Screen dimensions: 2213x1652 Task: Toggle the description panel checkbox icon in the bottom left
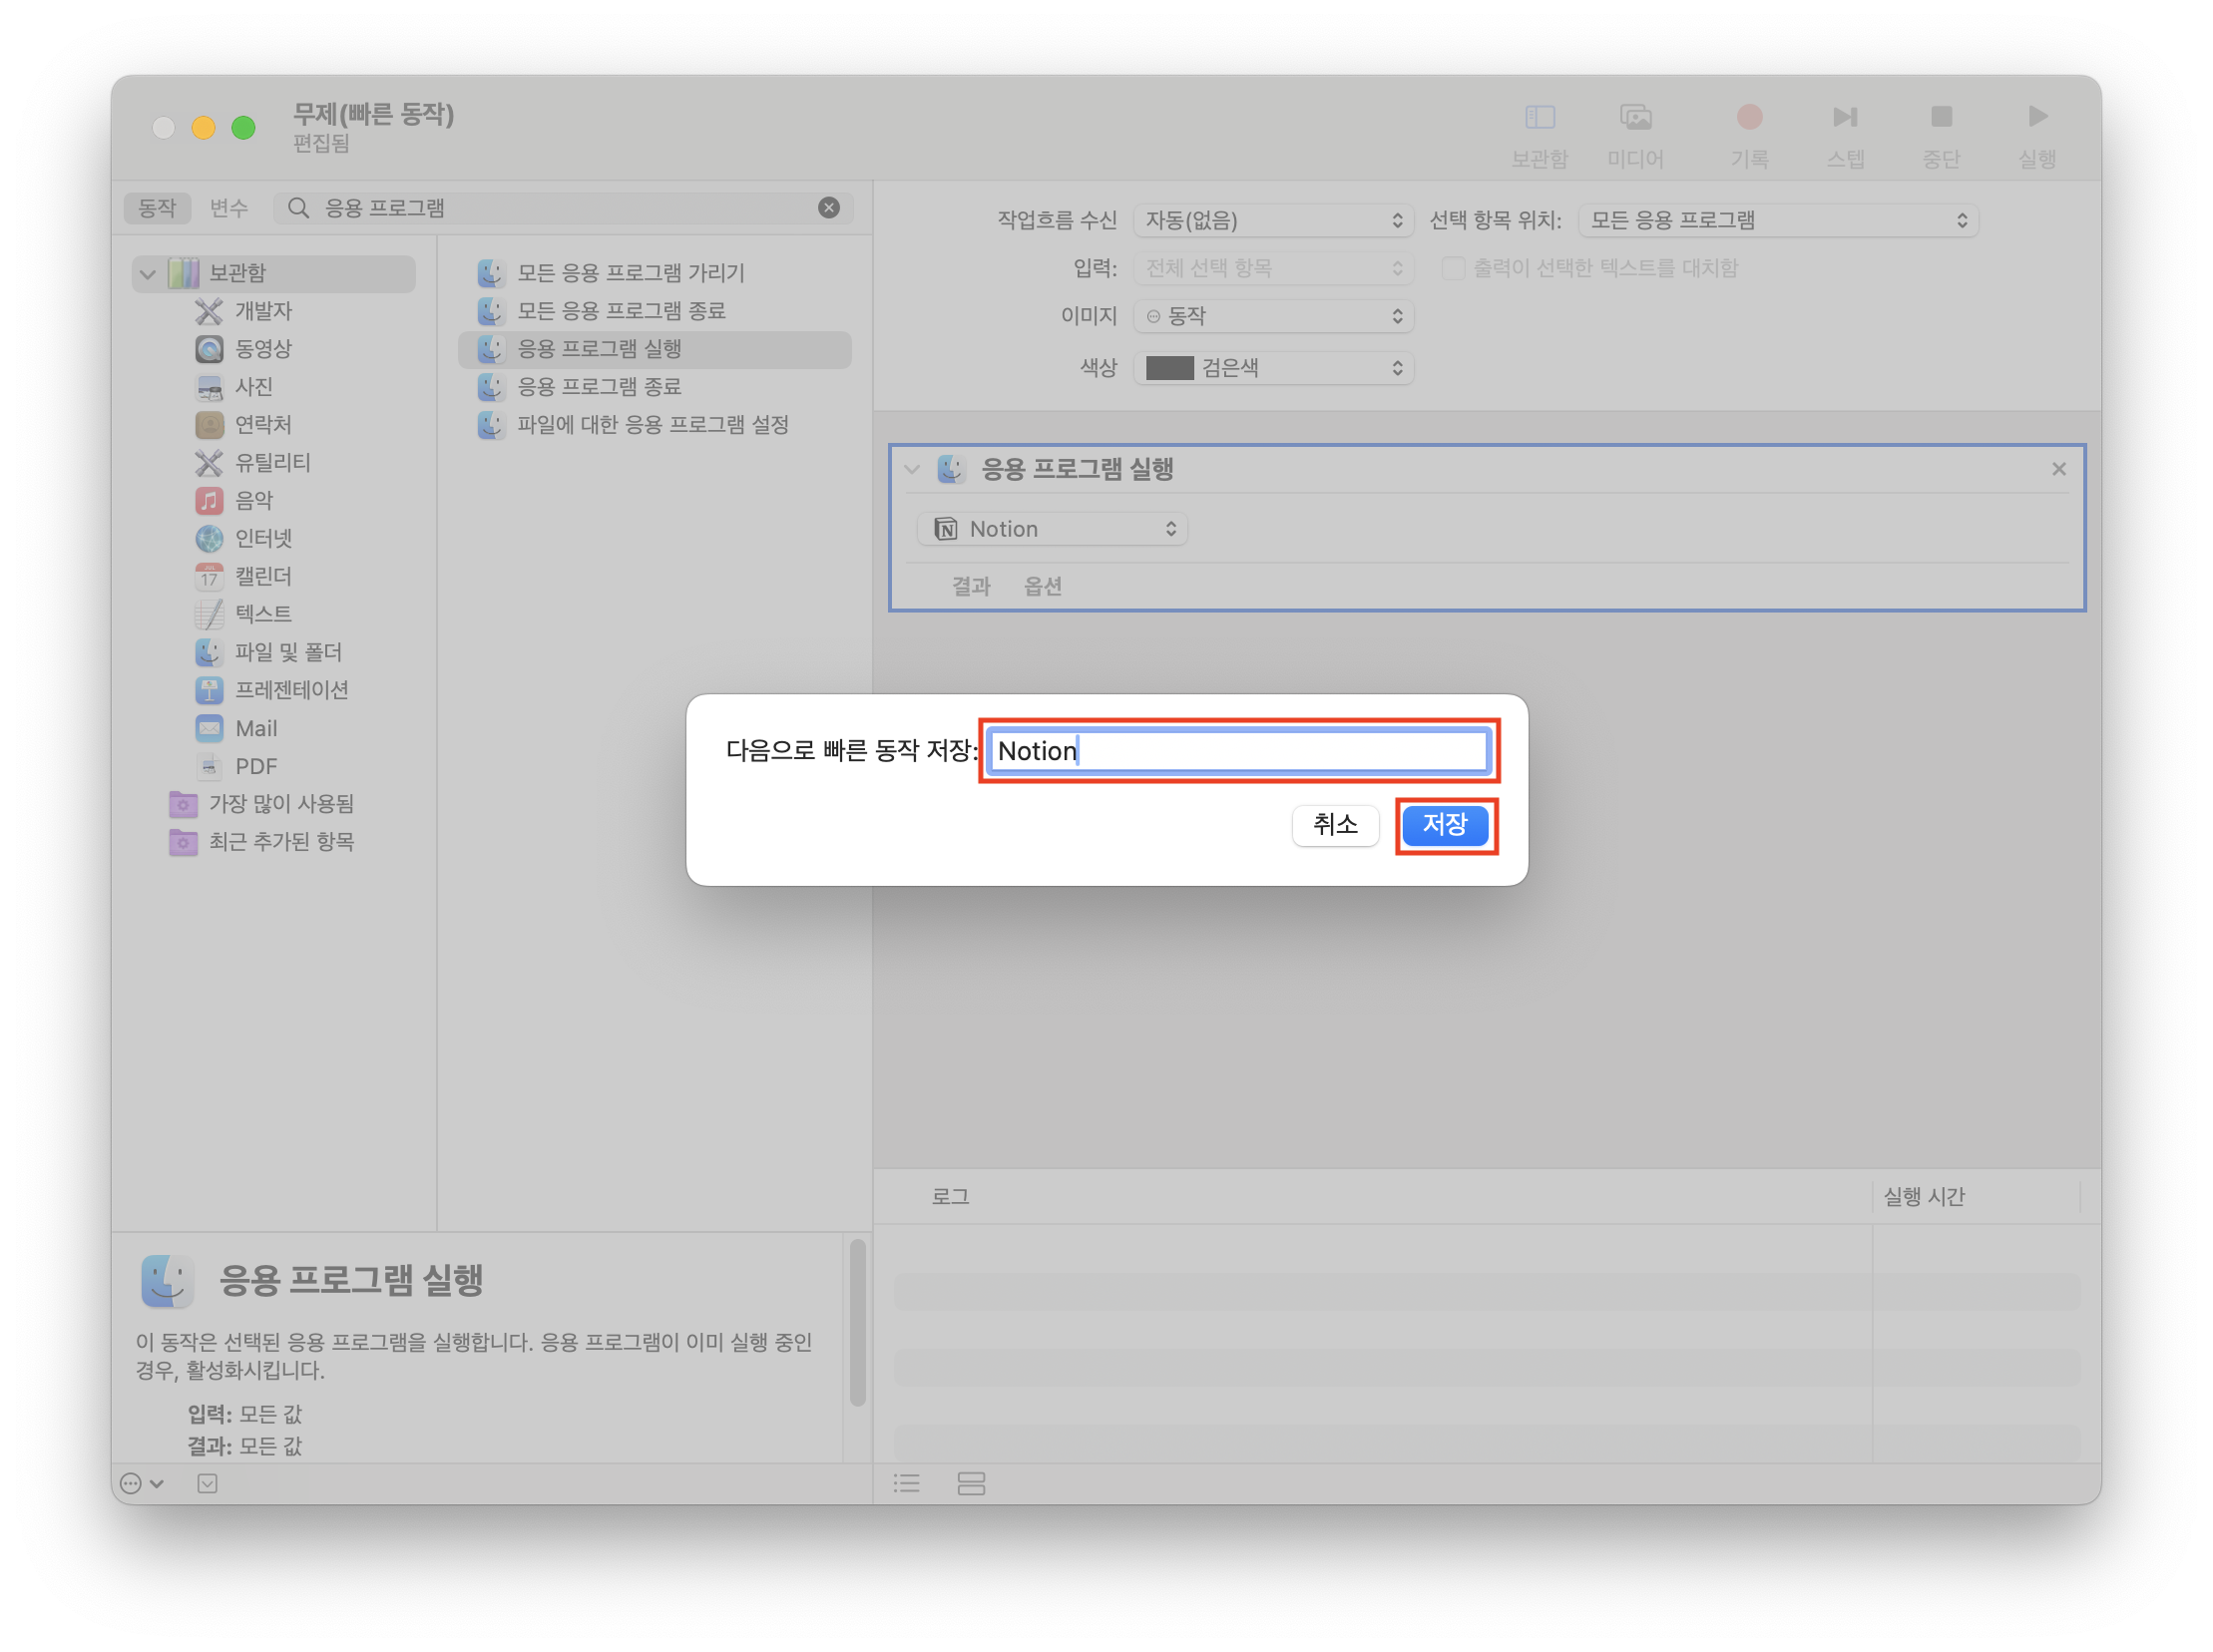pos(207,1483)
